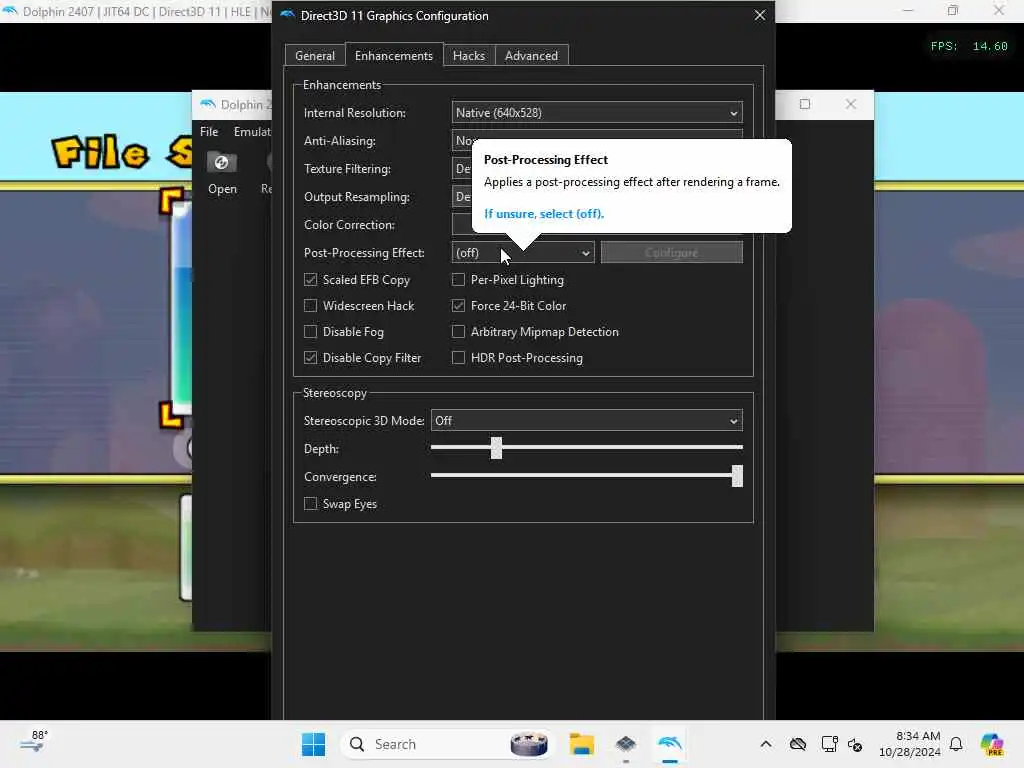Viewport: 1024px width, 768px height.
Task: Disable the Scaled EFB Copy checkbox
Action: 310,280
